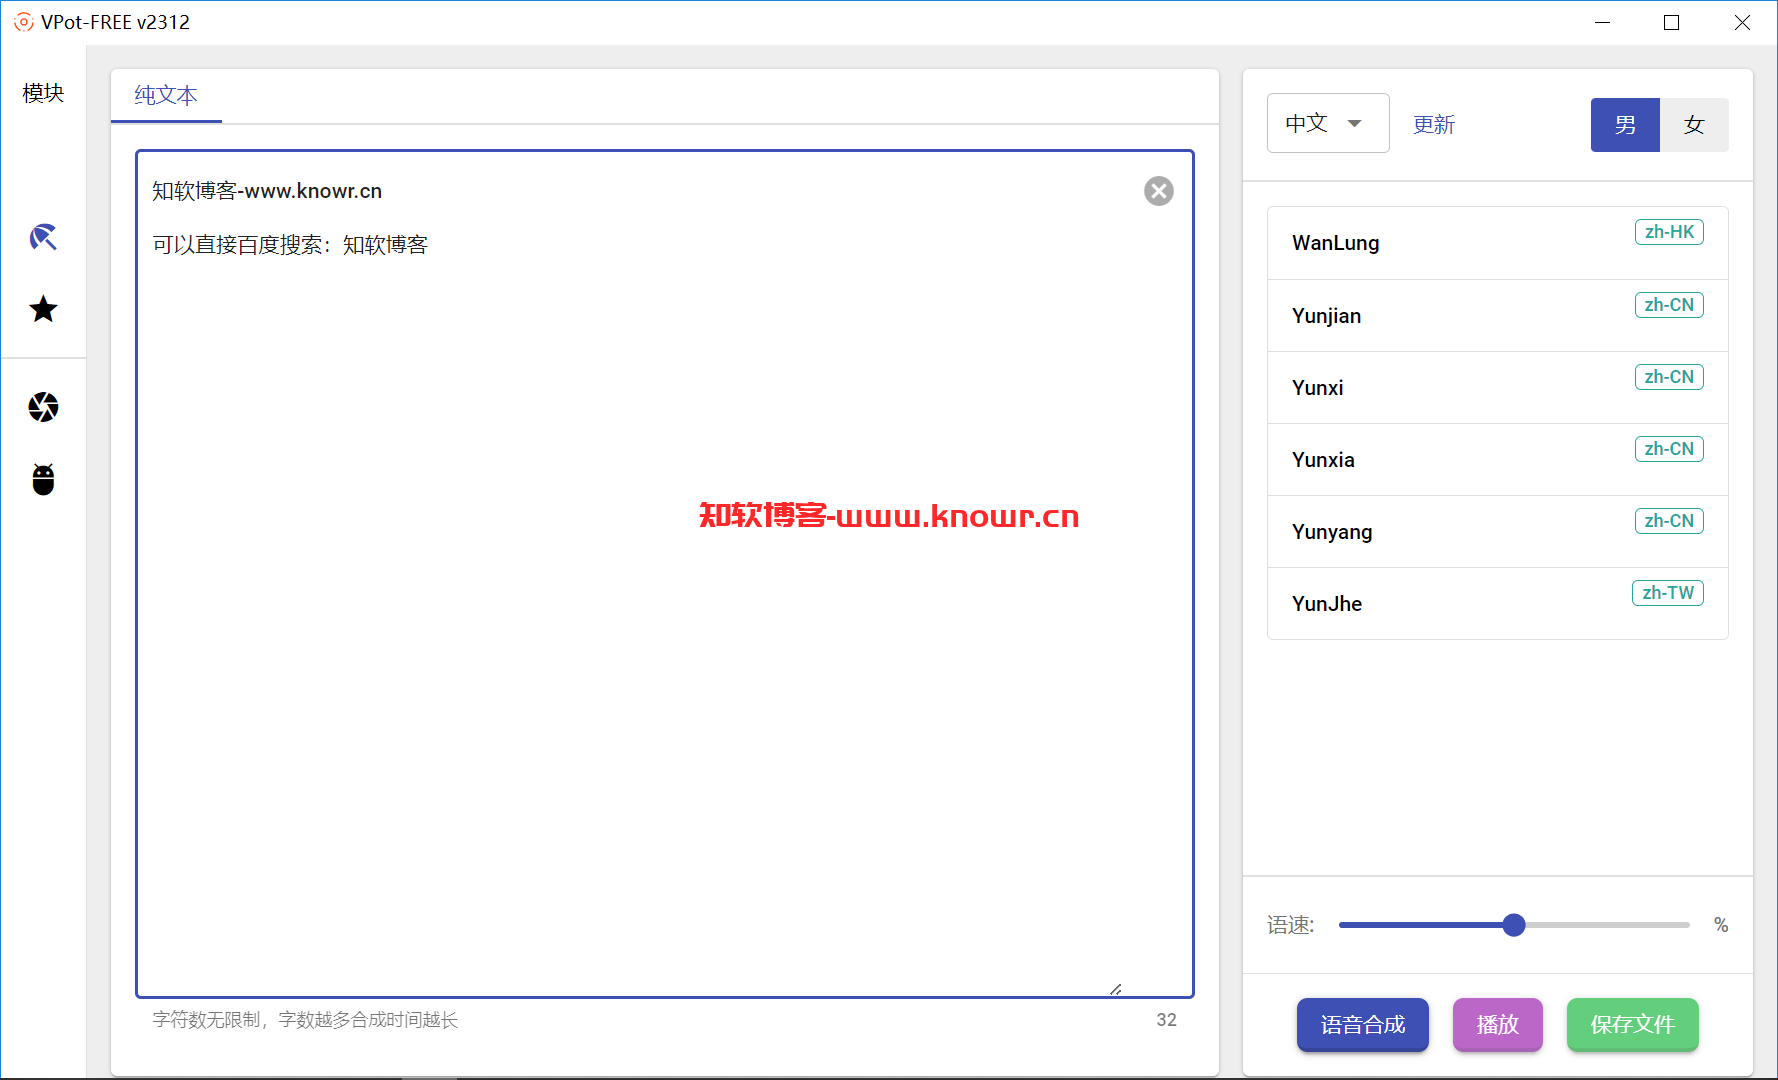Click the zh-HK tag on WanLung
Screen dimensions: 1778x1080
(1669, 232)
